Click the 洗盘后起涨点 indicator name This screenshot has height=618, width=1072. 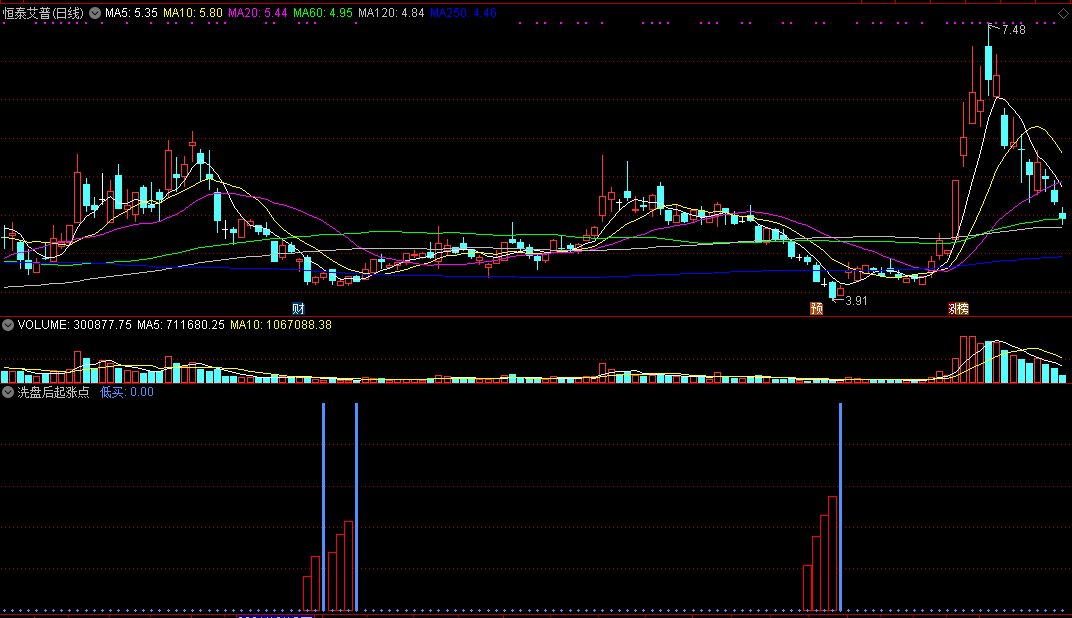click(53, 392)
